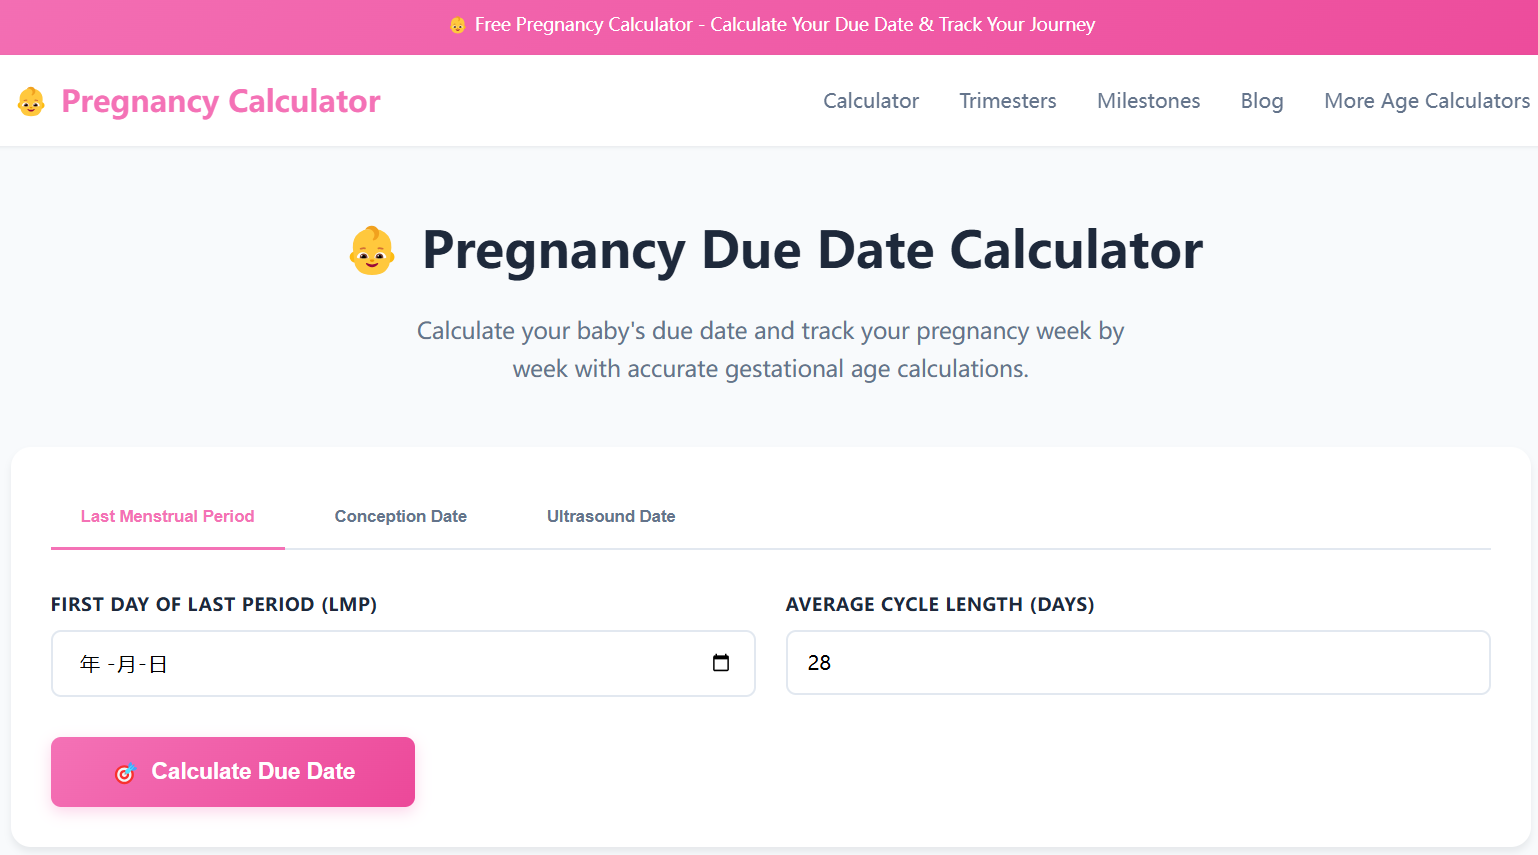Click the target emoji on Calculate button
Screen dimensions: 1538x855
(125, 771)
